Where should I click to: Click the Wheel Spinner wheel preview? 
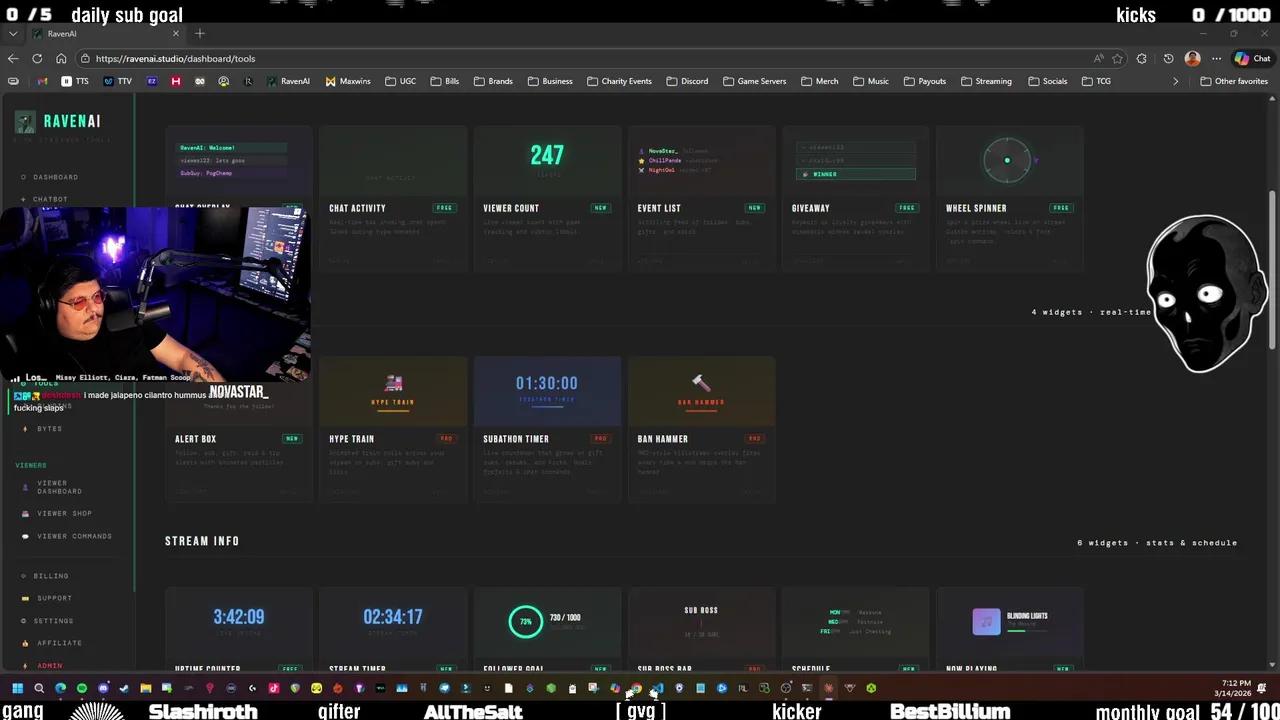tap(1007, 160)
